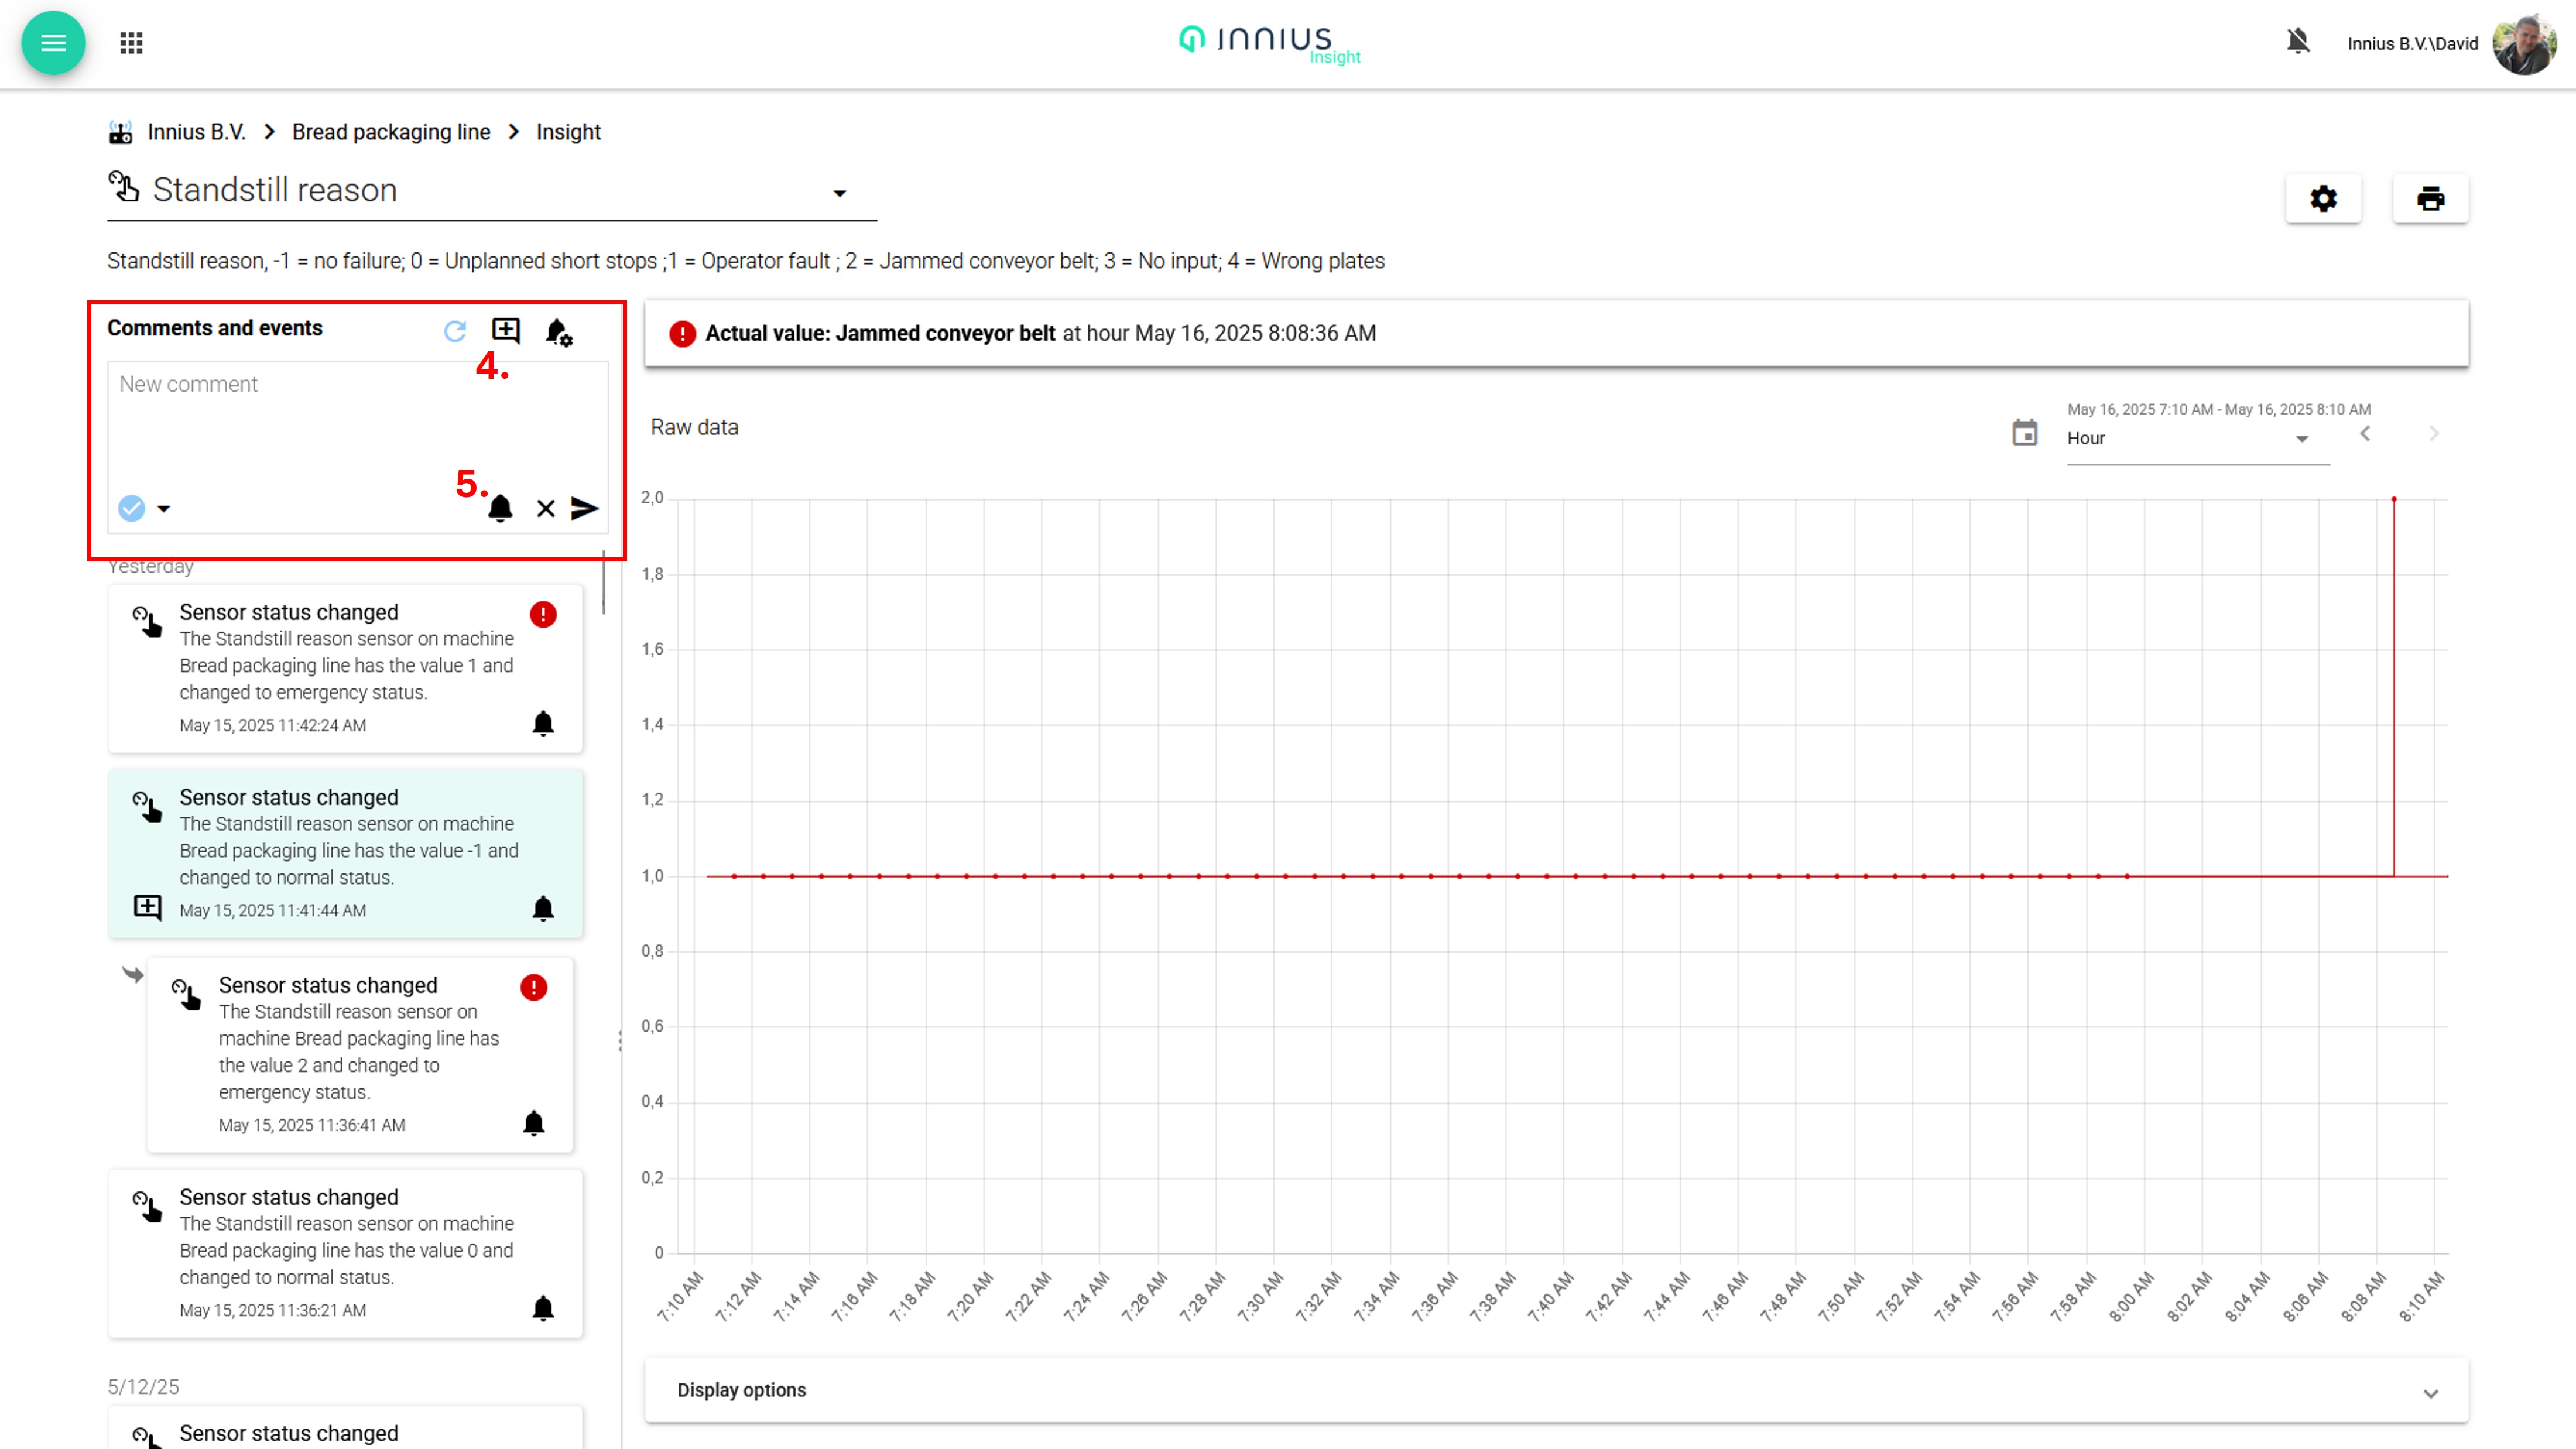Toggle notify bell for new comment
The height and width of the screenshot is (1449, 2576).
point(500,509)
